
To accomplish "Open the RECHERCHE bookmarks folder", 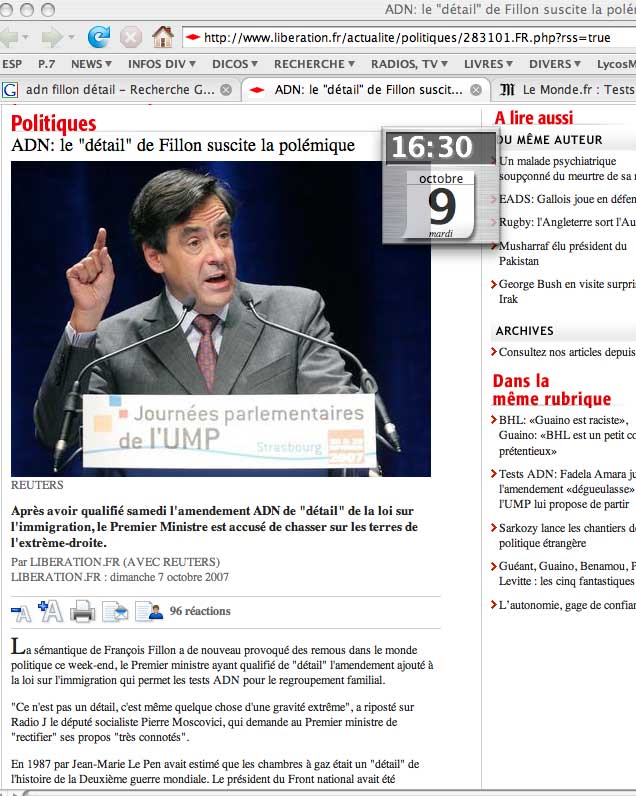I will 314,64.
